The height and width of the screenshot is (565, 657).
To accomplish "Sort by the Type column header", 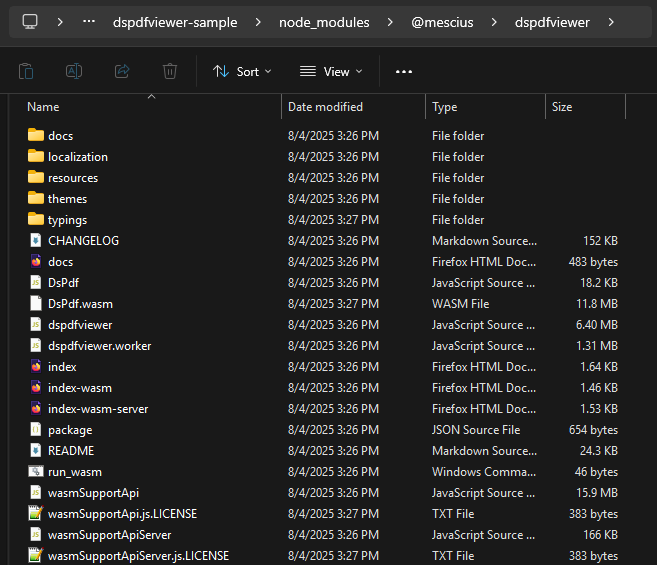I will click(x=444, y=107).
